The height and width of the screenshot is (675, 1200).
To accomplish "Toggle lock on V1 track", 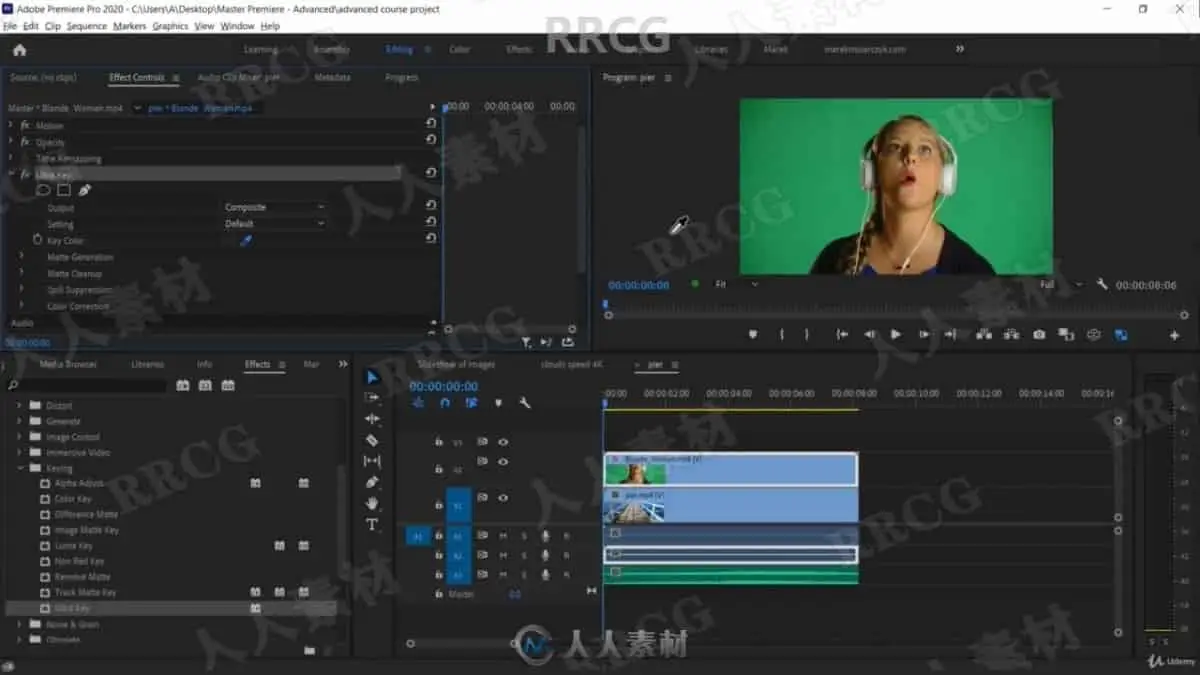I will pos(438,505).
